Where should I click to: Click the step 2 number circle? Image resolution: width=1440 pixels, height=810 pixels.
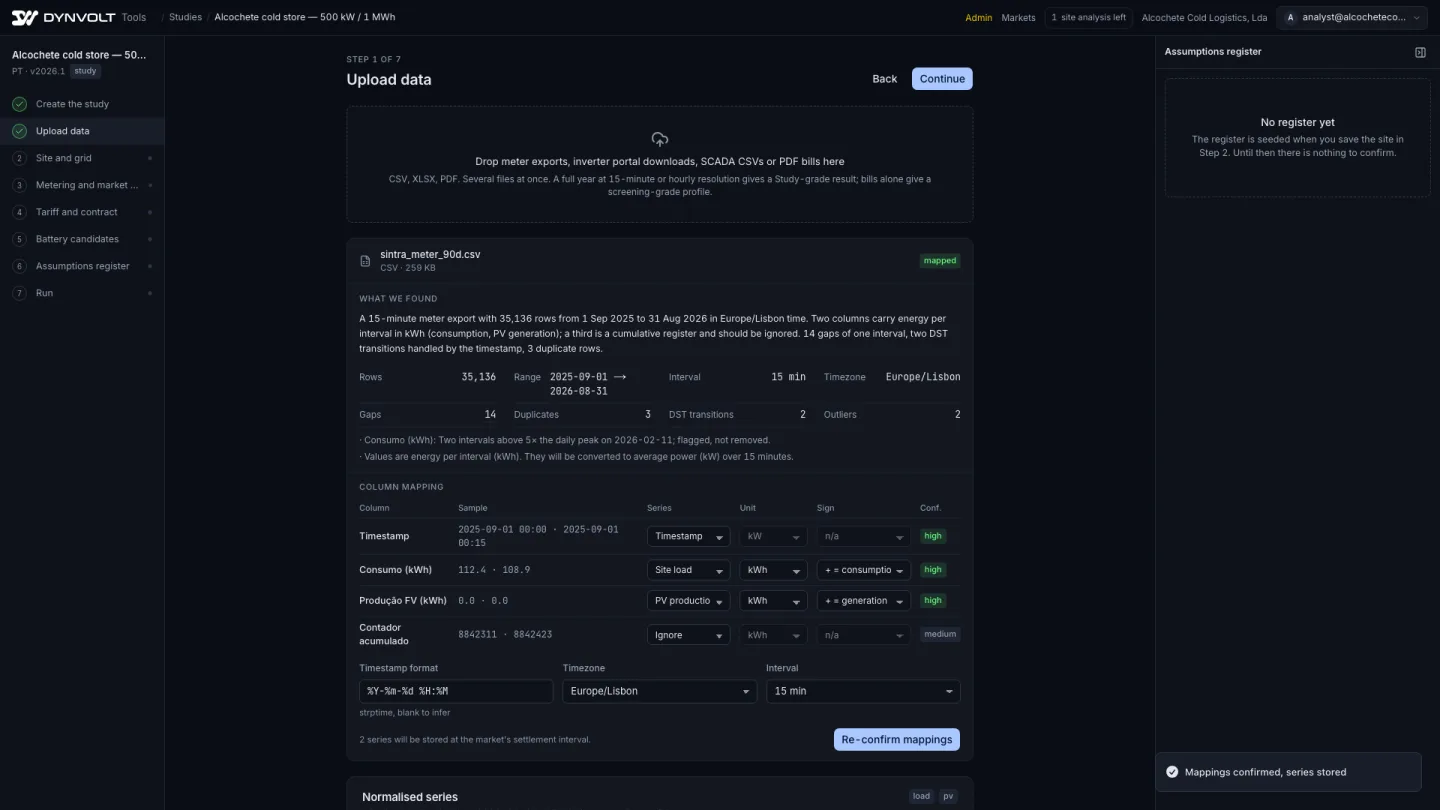coord(19,158)
